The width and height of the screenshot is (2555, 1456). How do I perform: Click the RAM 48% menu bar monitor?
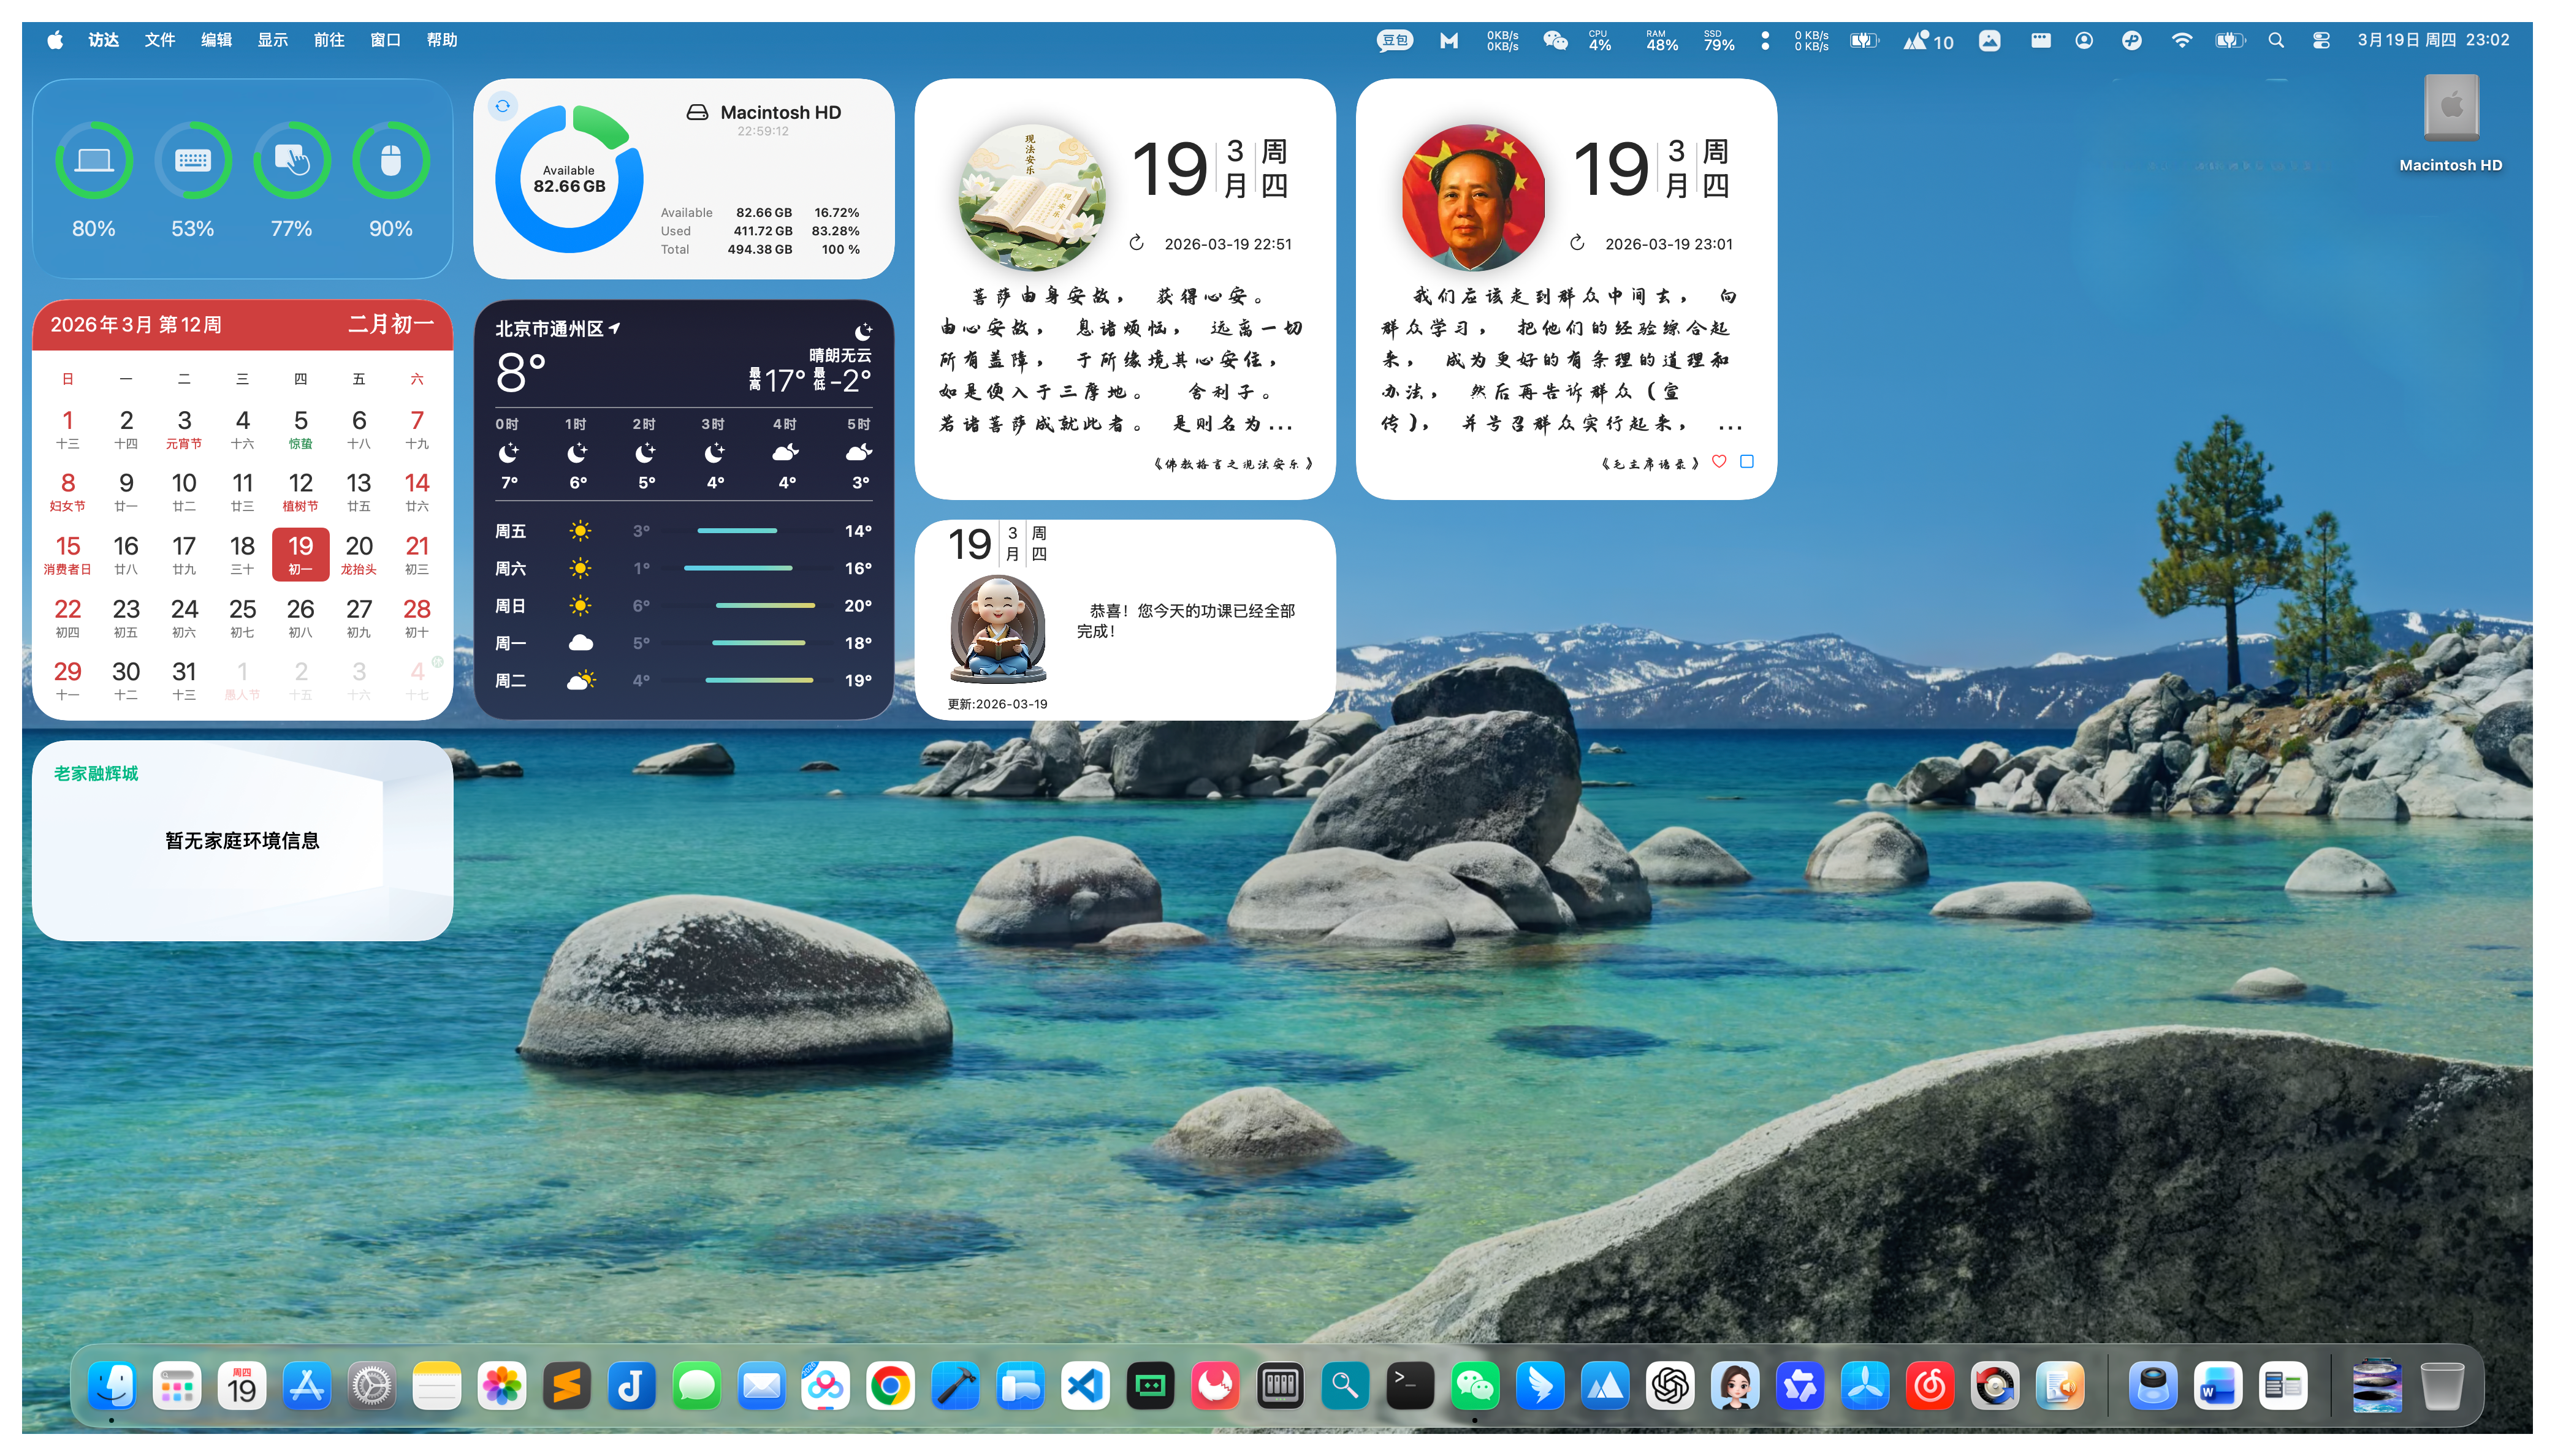(x=1661, y=40)
